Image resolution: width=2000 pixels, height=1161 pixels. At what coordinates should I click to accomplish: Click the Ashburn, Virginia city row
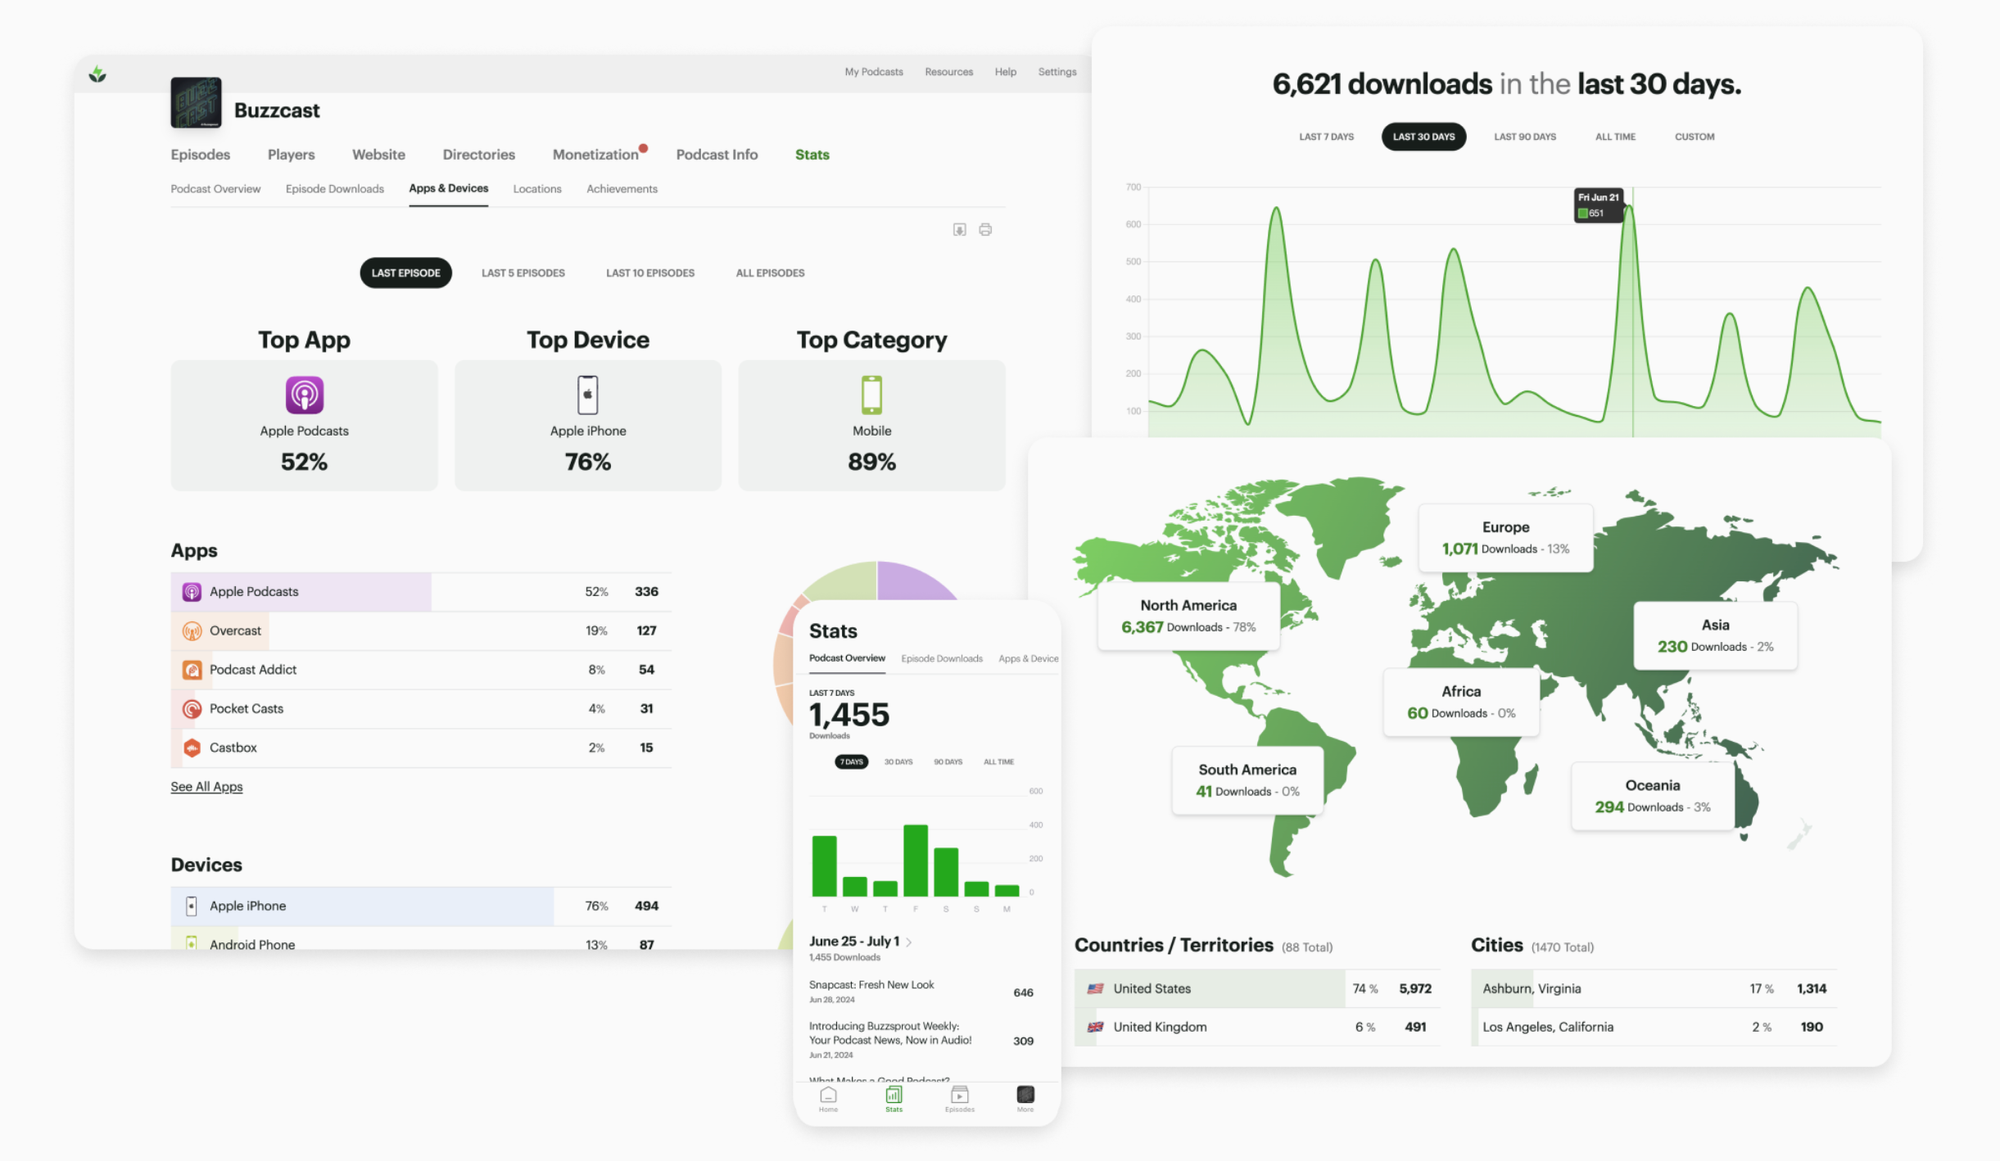(x=1653, y=989)
